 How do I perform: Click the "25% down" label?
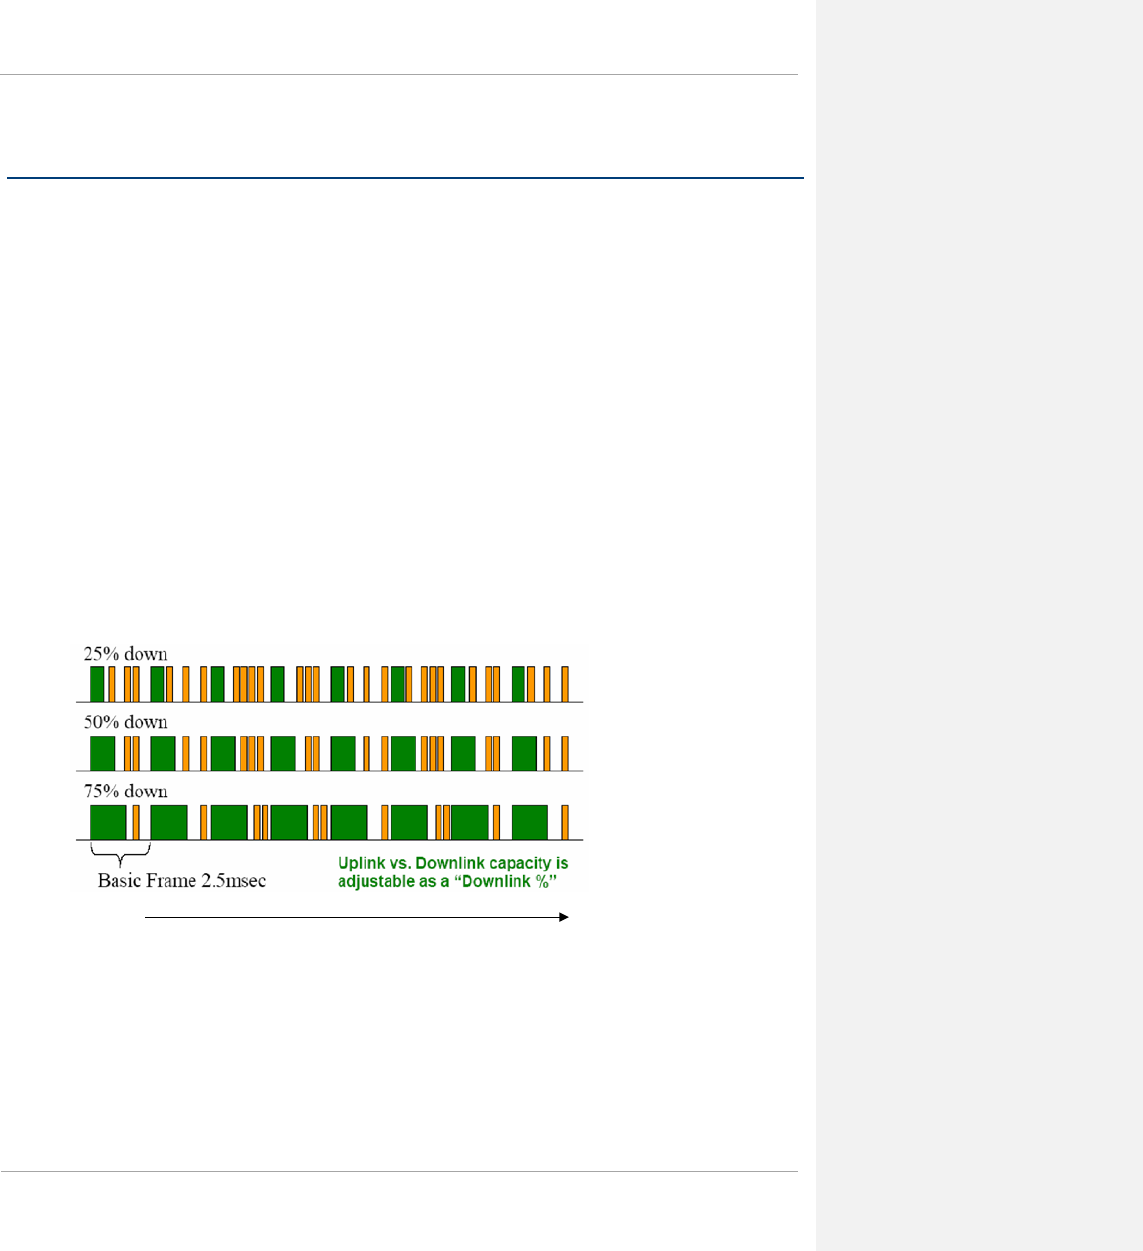coord(125,654)
